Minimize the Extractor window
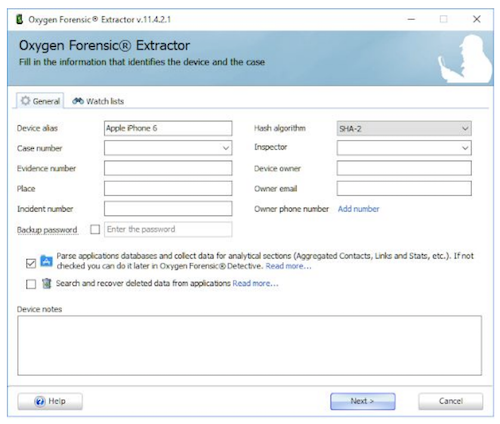The height and width of the screenshot is (424, 500). (x=411, y=19)
